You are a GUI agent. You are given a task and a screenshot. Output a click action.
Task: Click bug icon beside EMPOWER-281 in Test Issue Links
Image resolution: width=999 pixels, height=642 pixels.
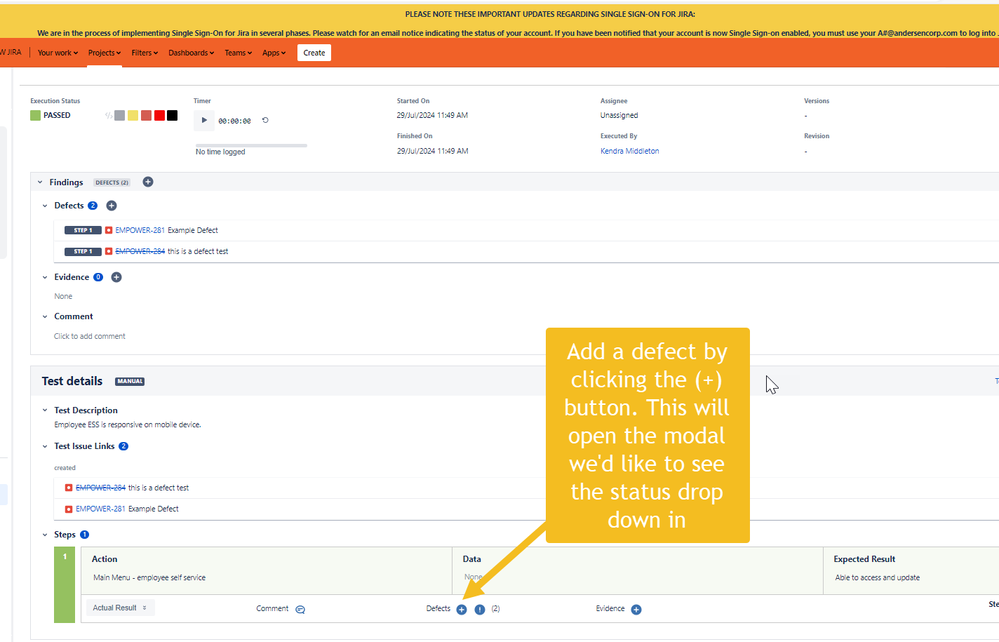tap(69, 509)
